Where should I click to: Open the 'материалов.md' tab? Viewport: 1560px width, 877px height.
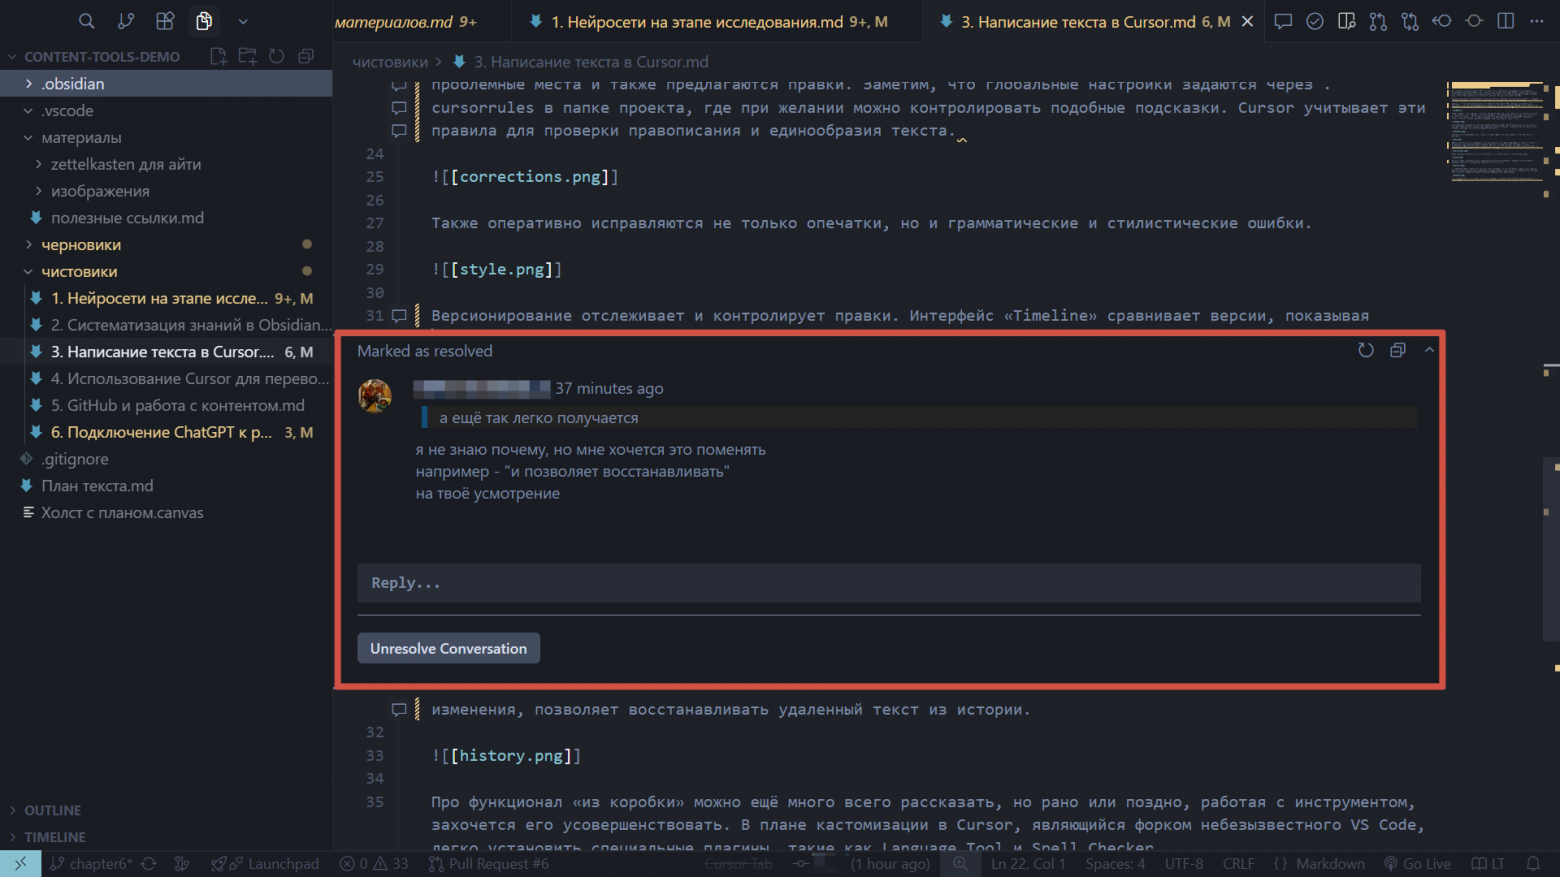tap(405, 21)
